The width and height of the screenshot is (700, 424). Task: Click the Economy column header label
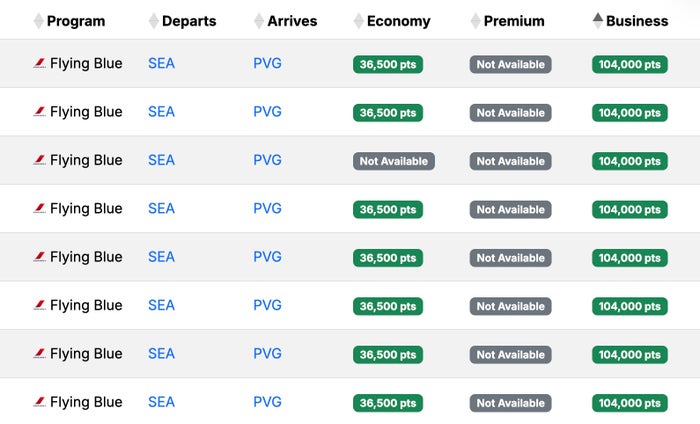click(398, 21)
